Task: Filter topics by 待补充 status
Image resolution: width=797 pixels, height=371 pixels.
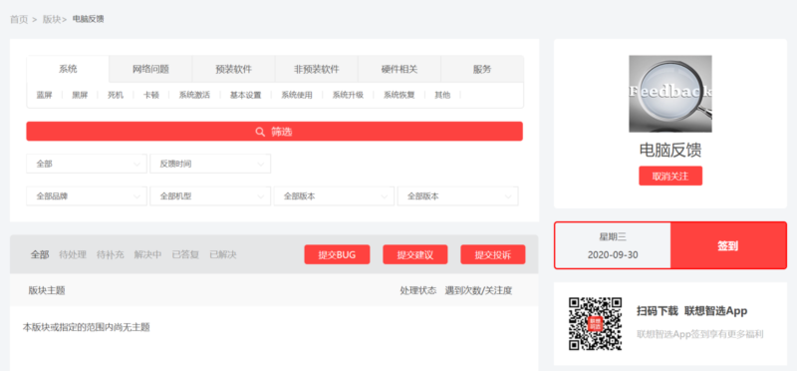Action: click(x=110, y=255)
